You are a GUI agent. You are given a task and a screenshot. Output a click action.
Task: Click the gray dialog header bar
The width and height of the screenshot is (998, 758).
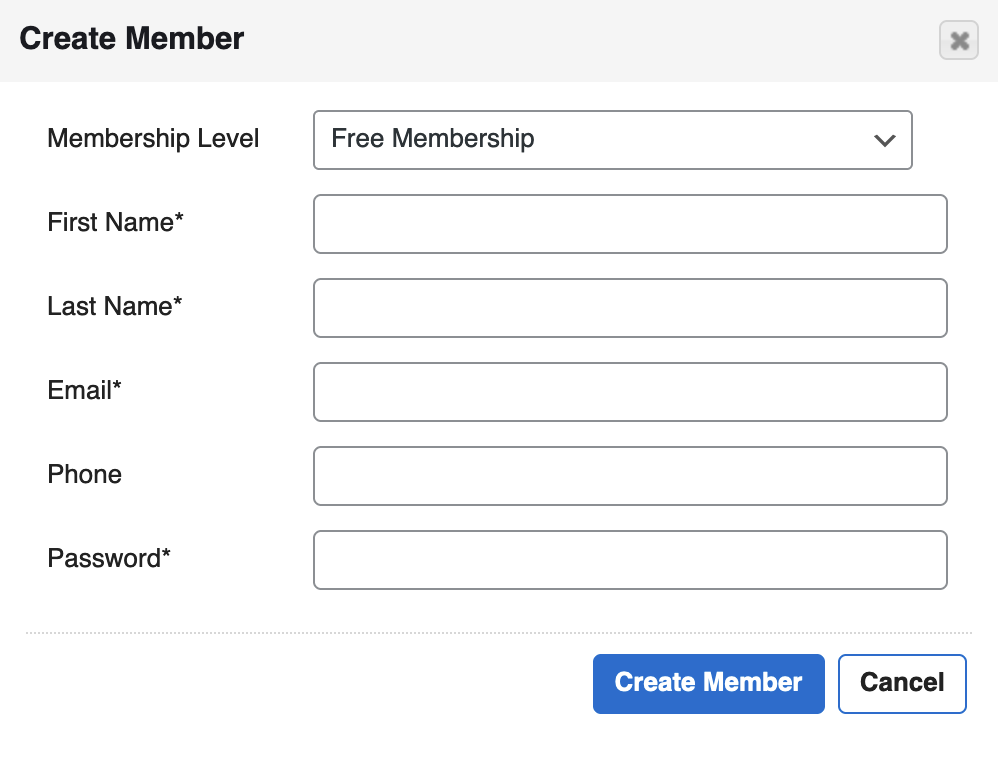[x=499, y=41]
